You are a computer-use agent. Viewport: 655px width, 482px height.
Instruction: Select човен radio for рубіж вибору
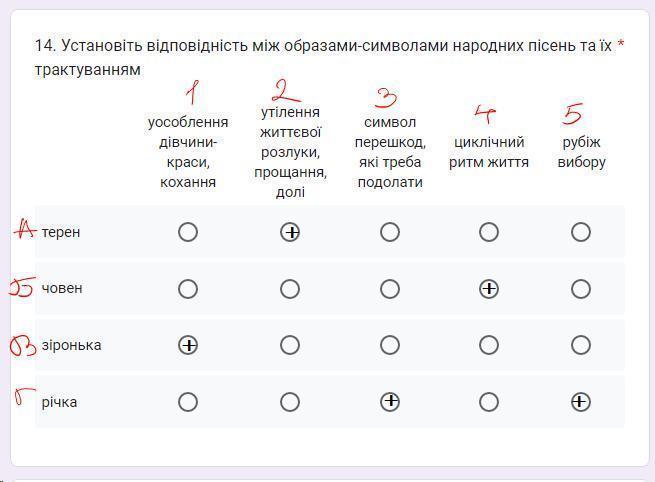click(x=581, y=289)
